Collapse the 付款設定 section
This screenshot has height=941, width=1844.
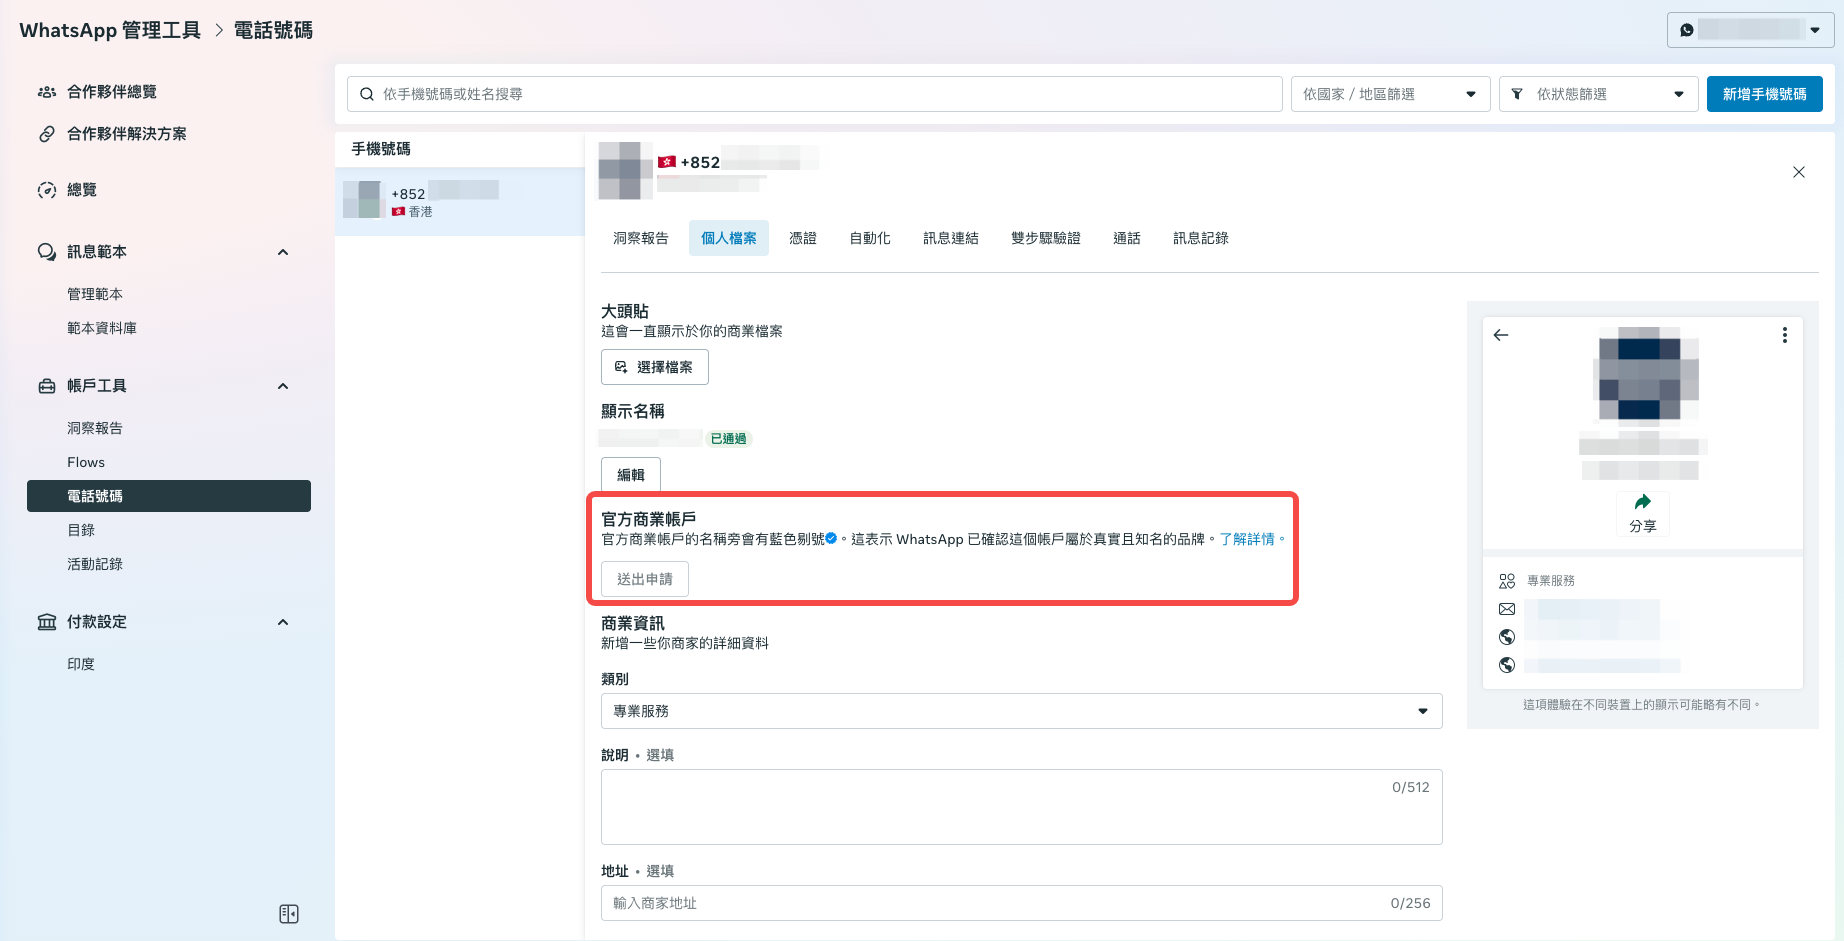(283, 622)
